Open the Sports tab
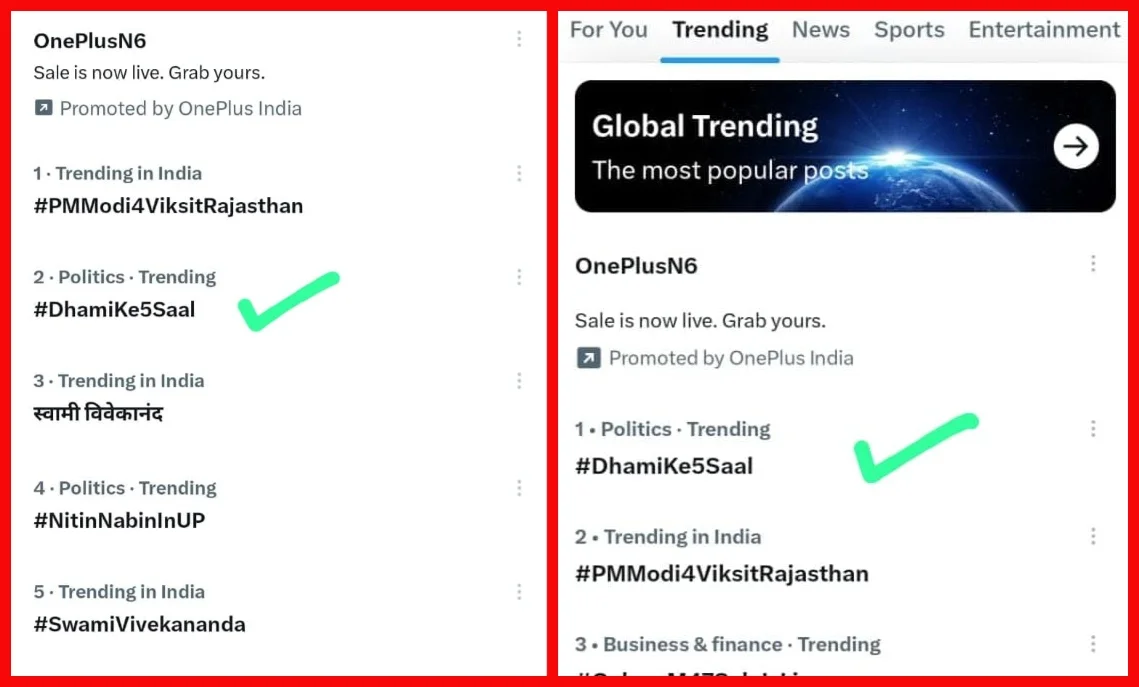The height and width of the screenshot is (687, 1139). tap(909, 30)
